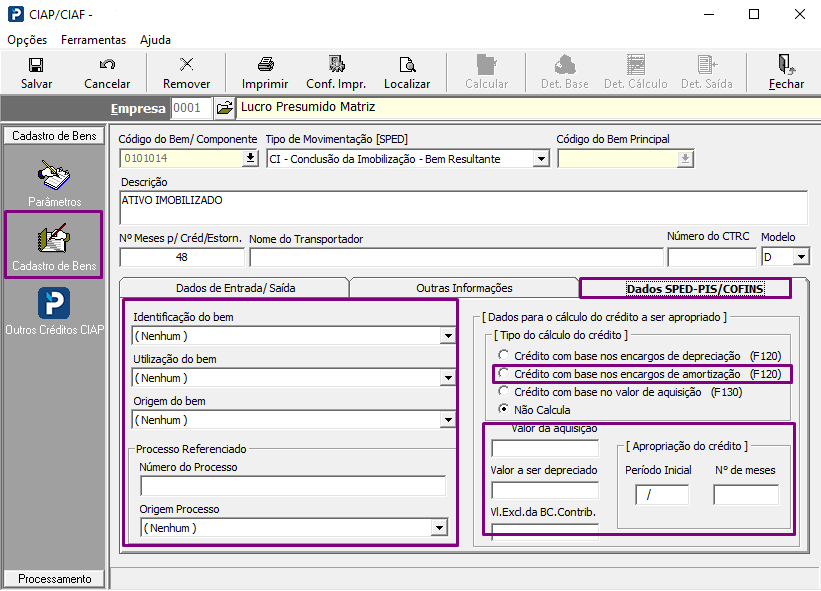Viewport: 821px width, 591px height.
Task: Click the Cancelar undo icon
Action: coord(107,66)
